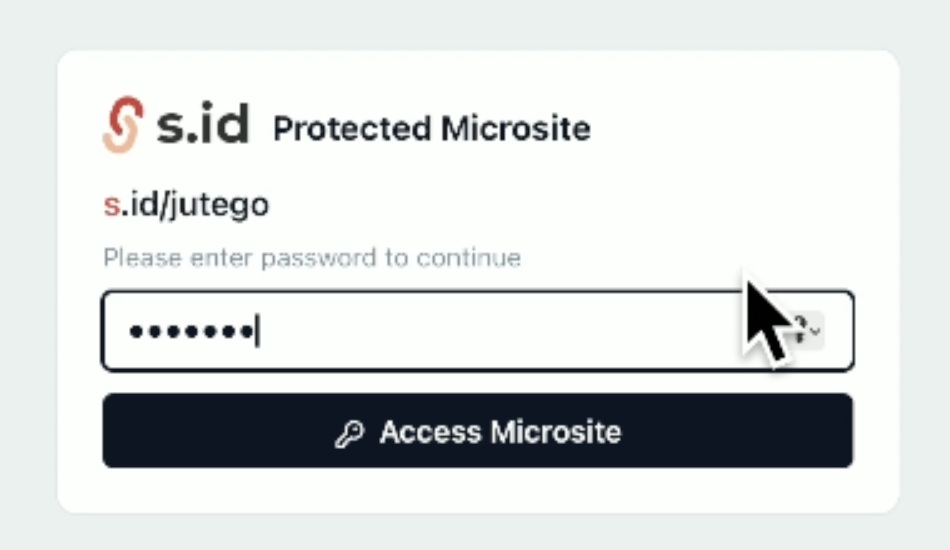Click the masked password dots
The width and height of the screenshot is (950, 550).
pos(191,331)
